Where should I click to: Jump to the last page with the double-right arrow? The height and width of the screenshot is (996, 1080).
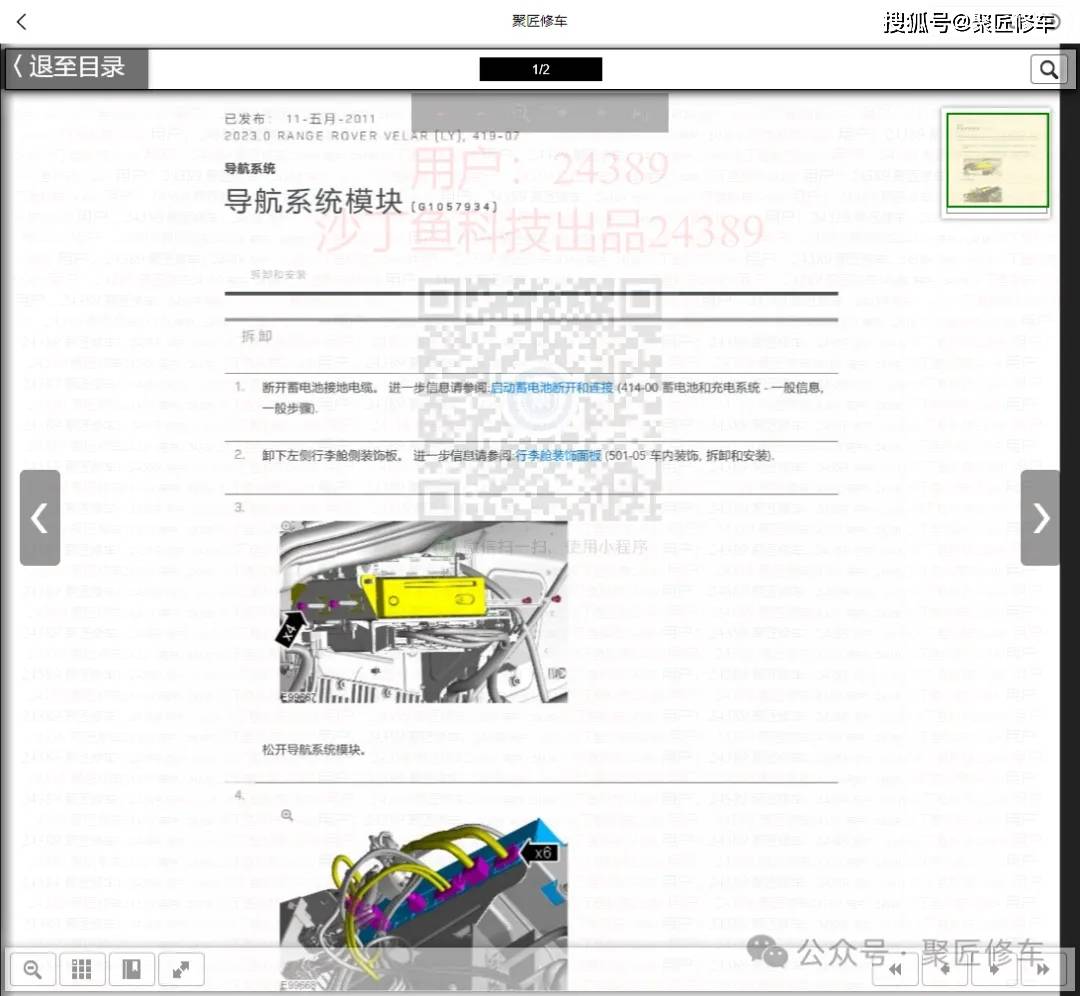click(x=1043, y=969)
